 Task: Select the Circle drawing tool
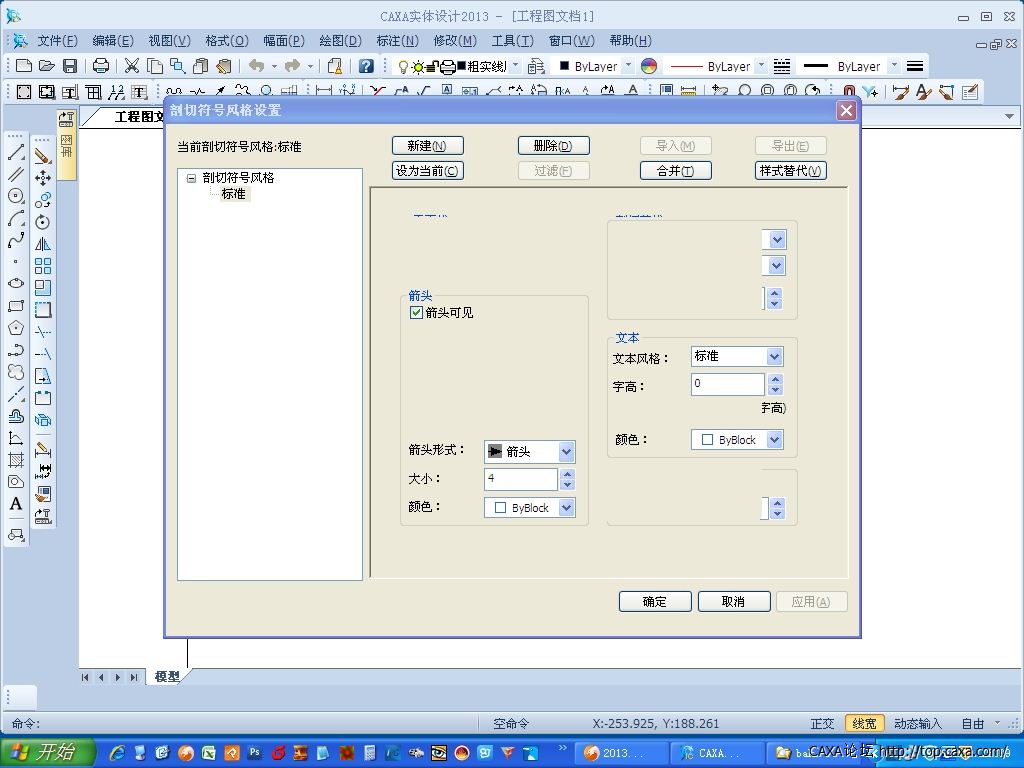(x=16, y=196)
